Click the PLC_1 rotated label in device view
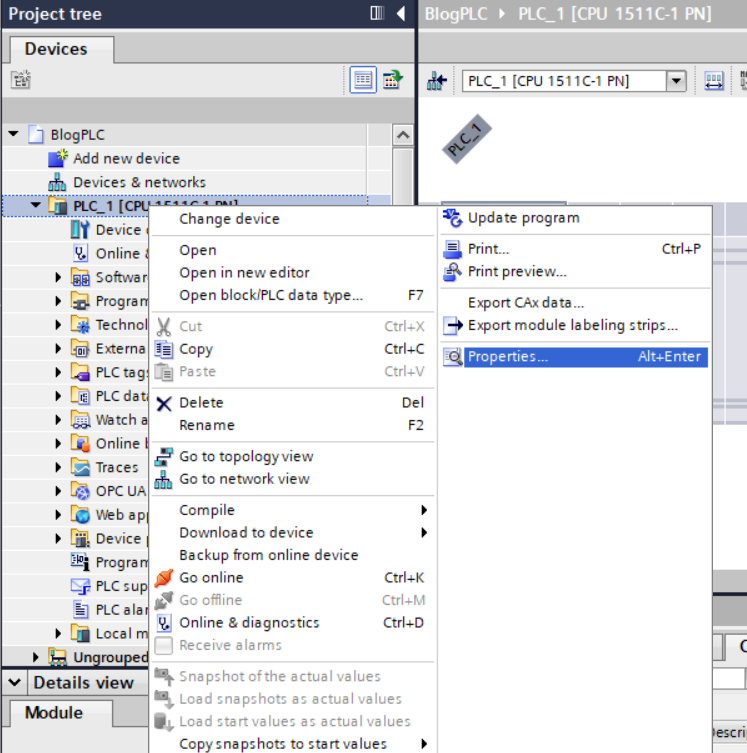The image size is (747, 753). coord(467,139)
